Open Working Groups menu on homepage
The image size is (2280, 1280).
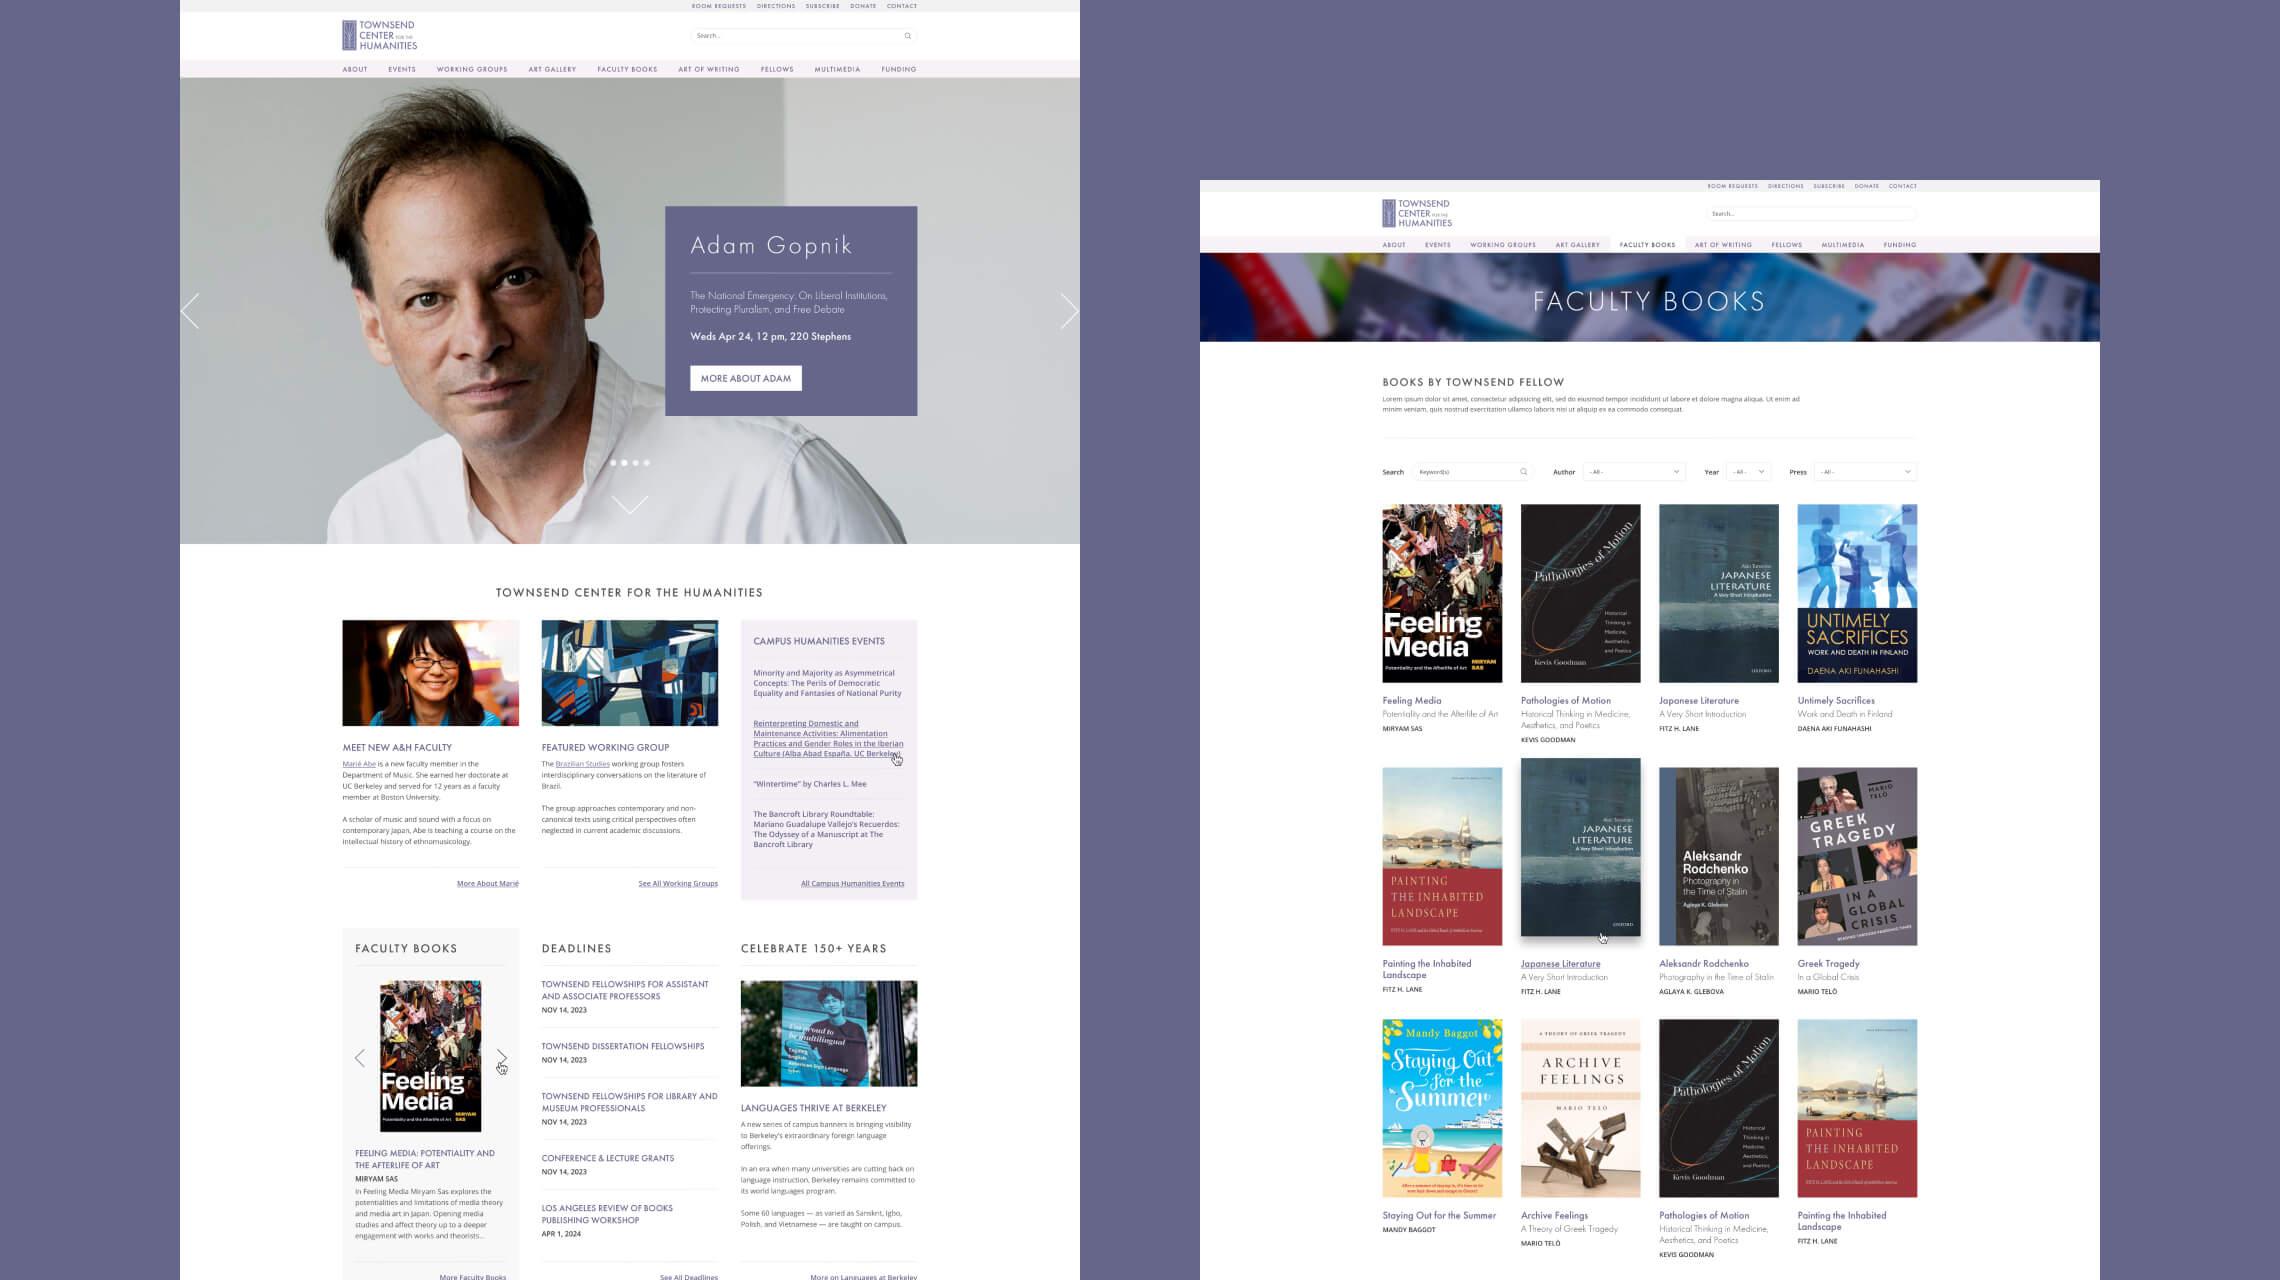coord(472,69)
